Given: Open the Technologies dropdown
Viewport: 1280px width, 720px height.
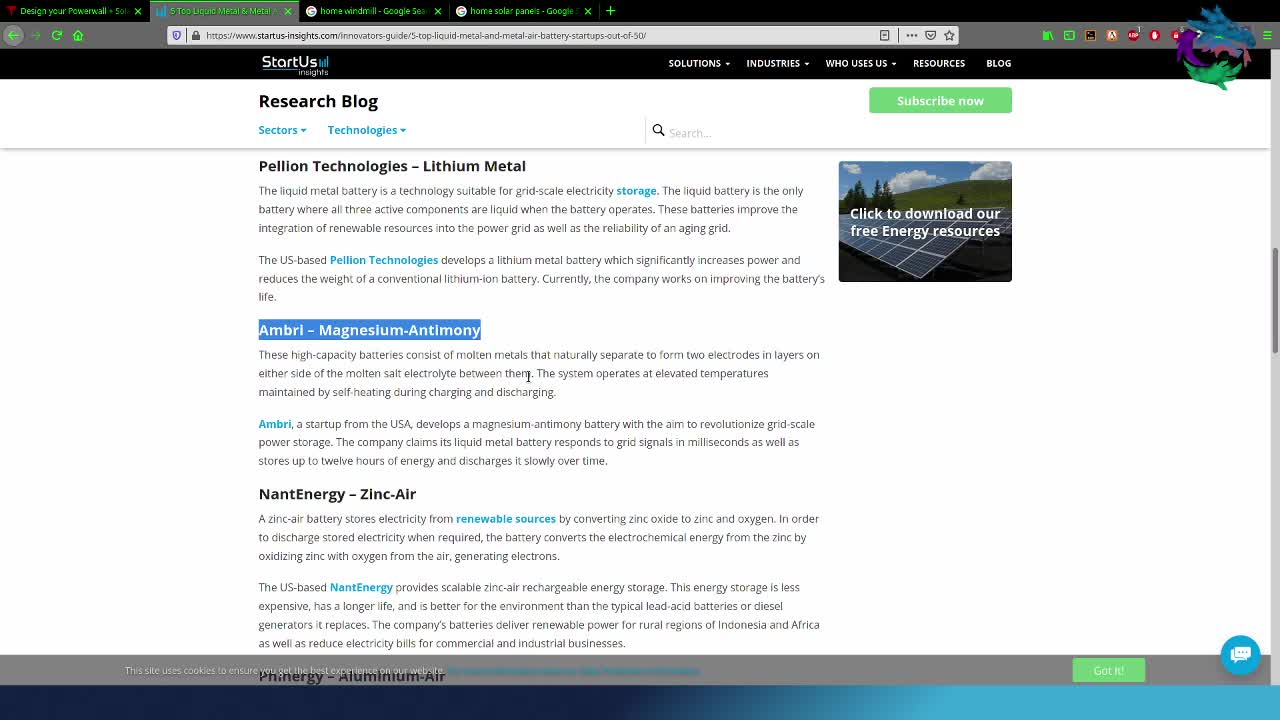Looking at the screenshot, I should pyautogui.click(x=366, y=130).
